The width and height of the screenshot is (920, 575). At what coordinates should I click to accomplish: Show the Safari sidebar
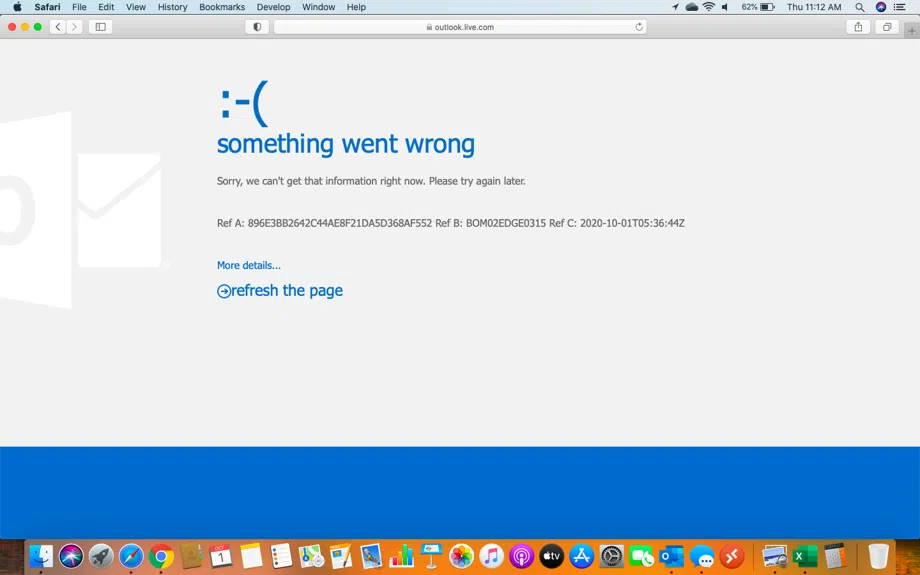[100, 27]
